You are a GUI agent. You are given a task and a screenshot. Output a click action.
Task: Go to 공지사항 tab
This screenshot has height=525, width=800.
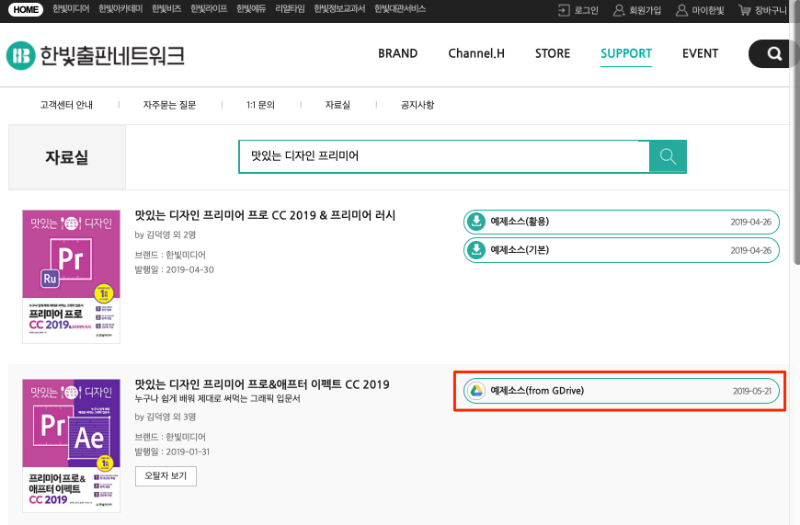[417, 105]
